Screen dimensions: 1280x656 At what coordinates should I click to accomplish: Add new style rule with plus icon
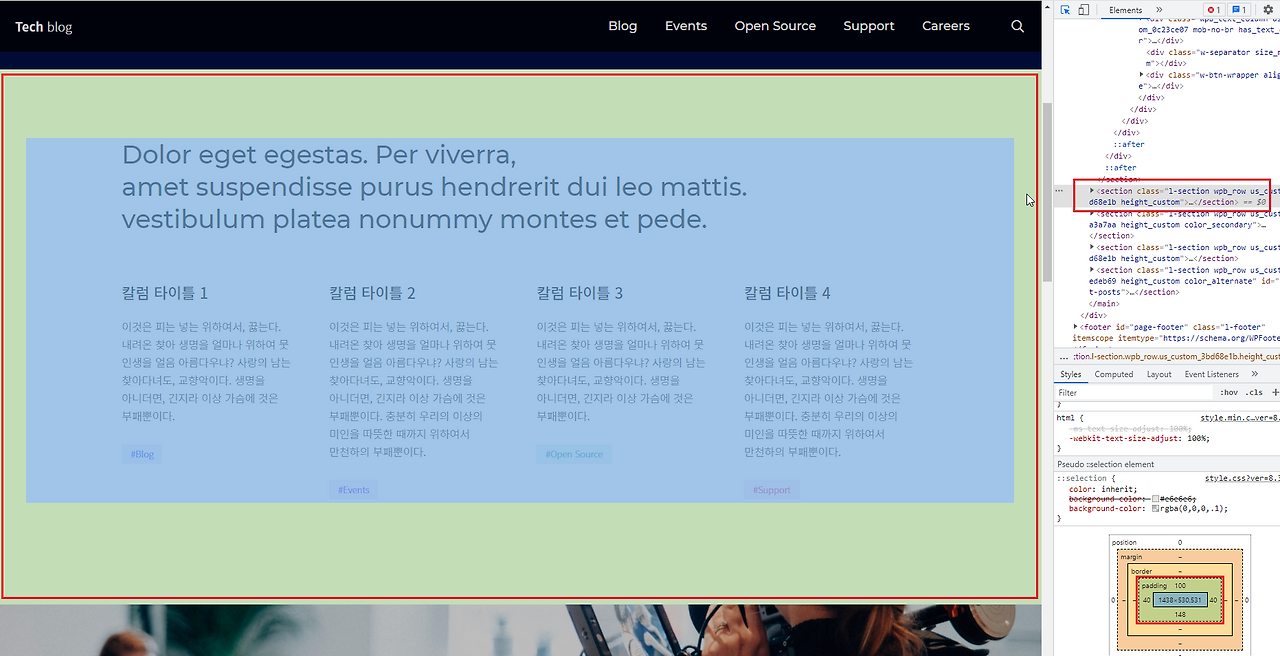(1275, 392)
